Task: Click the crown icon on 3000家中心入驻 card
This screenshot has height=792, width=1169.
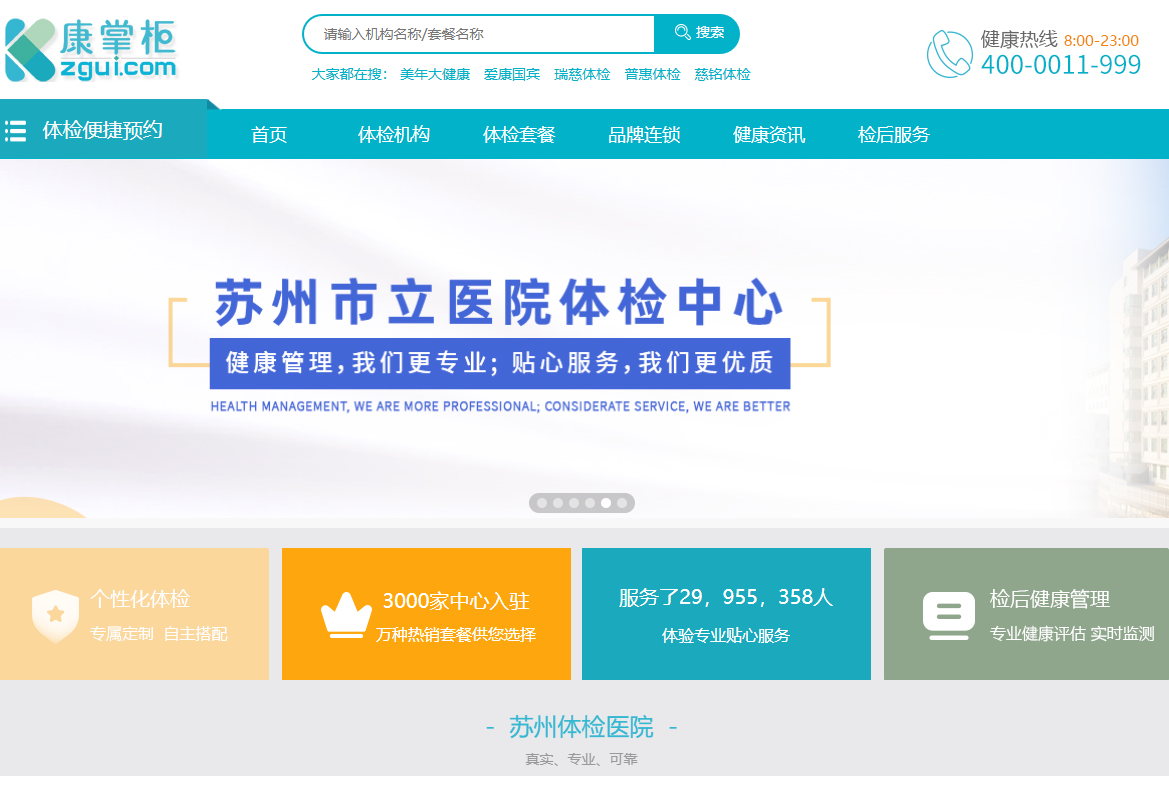Action: pos(344,614)
